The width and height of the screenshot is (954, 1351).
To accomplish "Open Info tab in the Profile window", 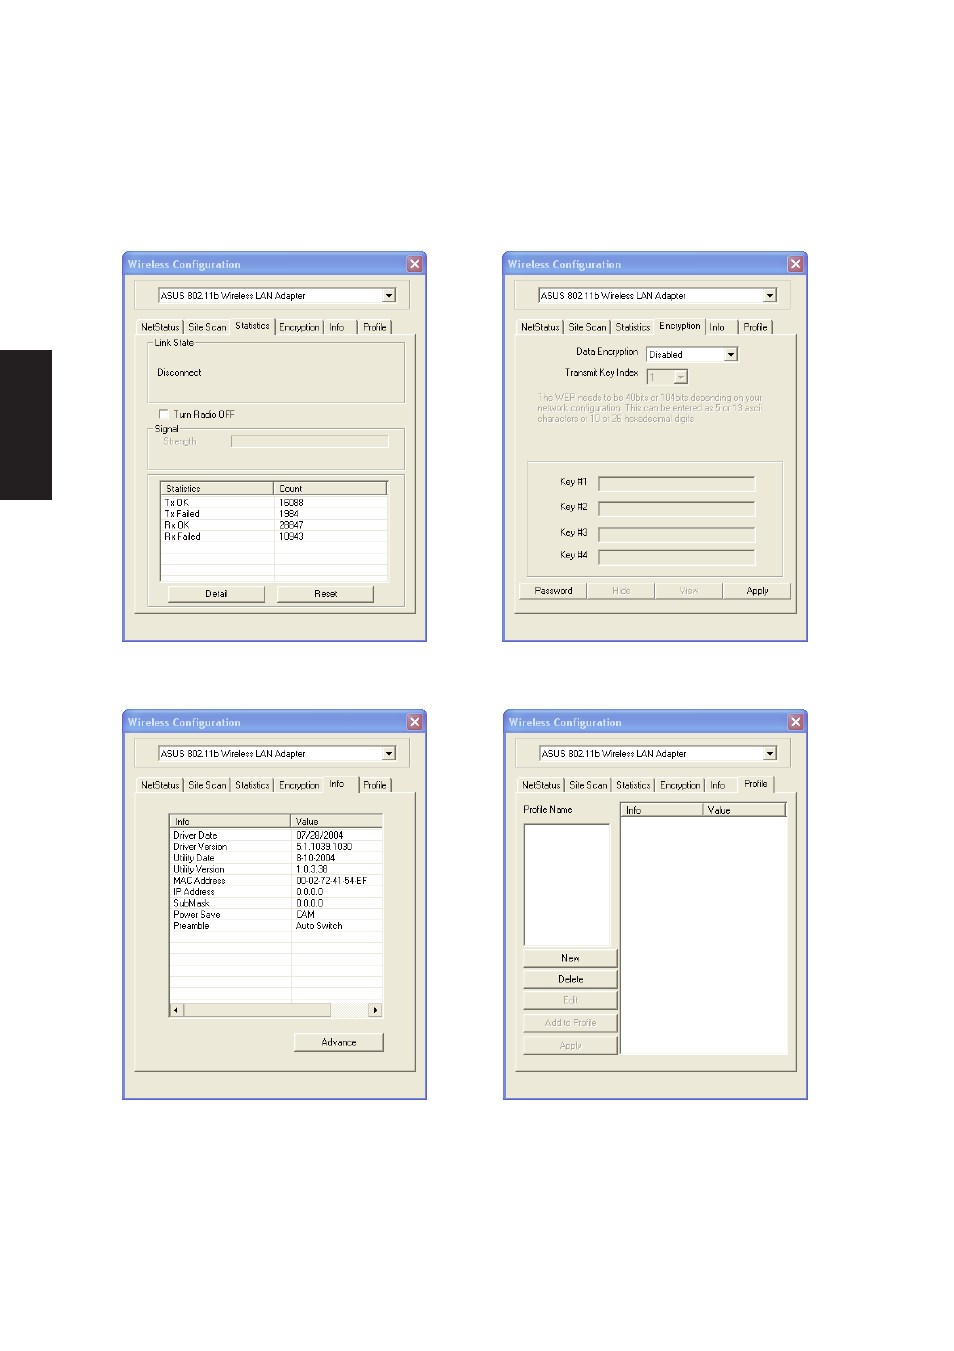I will (718, 785).
